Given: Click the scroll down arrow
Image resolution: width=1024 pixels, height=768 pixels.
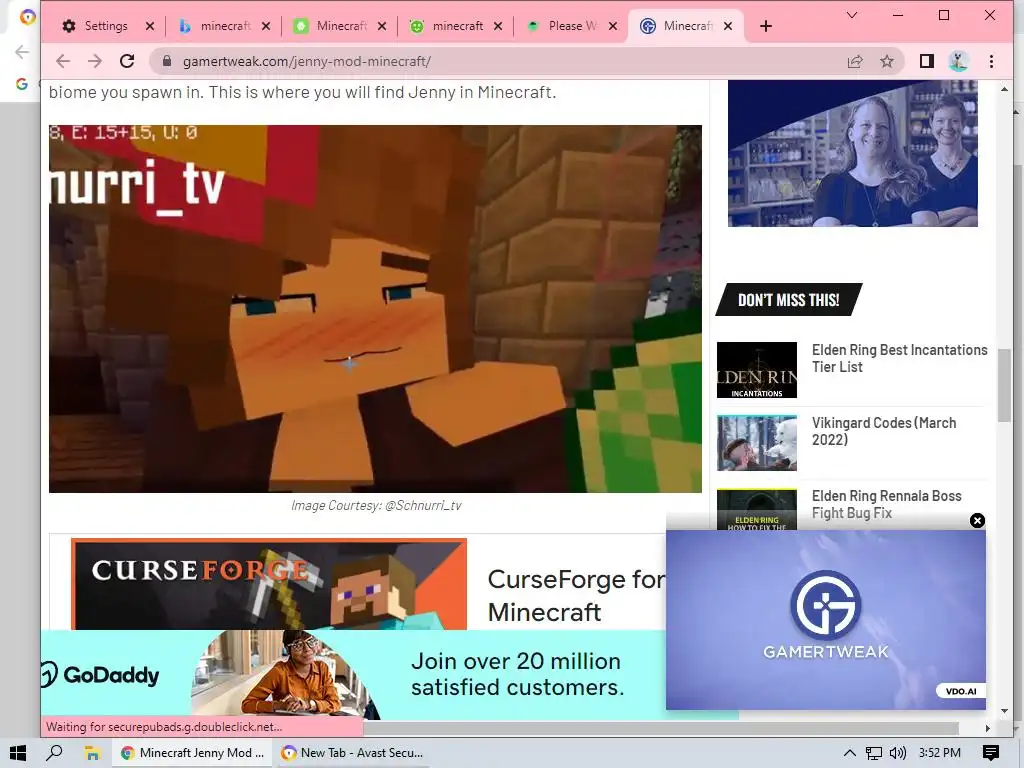Looking at the screenshot, I should coord(1004,711).
